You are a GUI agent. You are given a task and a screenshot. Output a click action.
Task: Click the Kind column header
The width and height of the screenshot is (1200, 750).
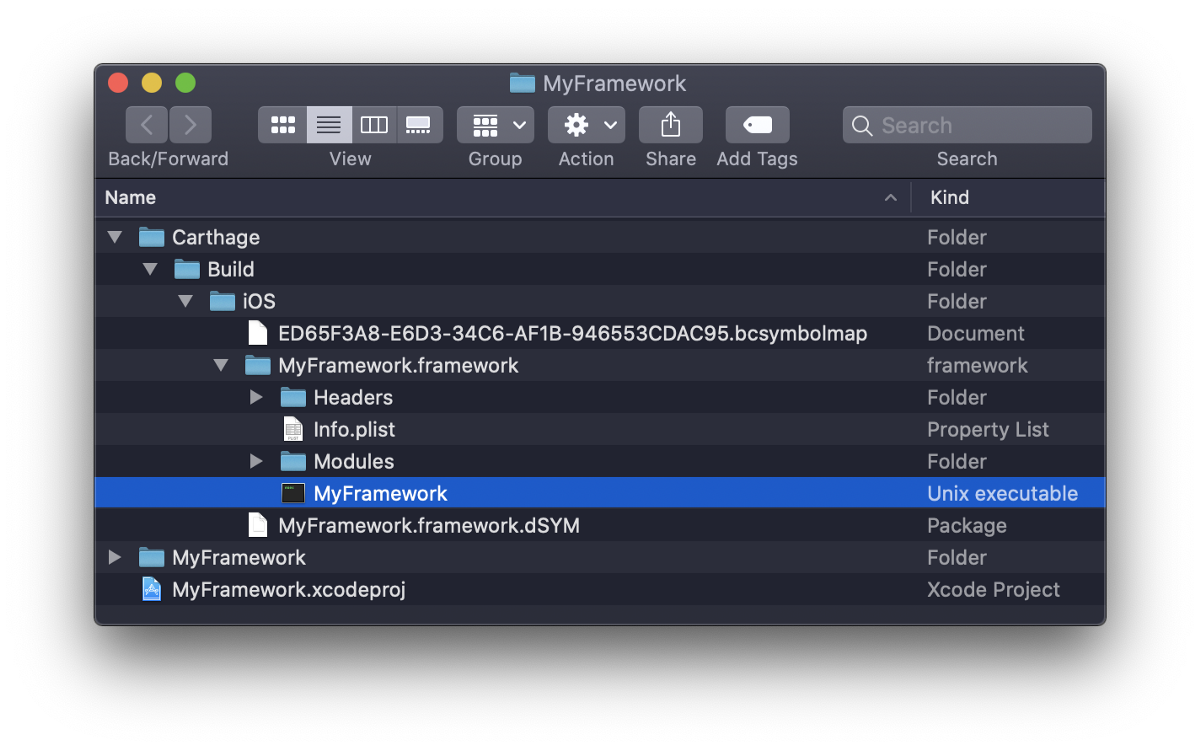(949, 197)
